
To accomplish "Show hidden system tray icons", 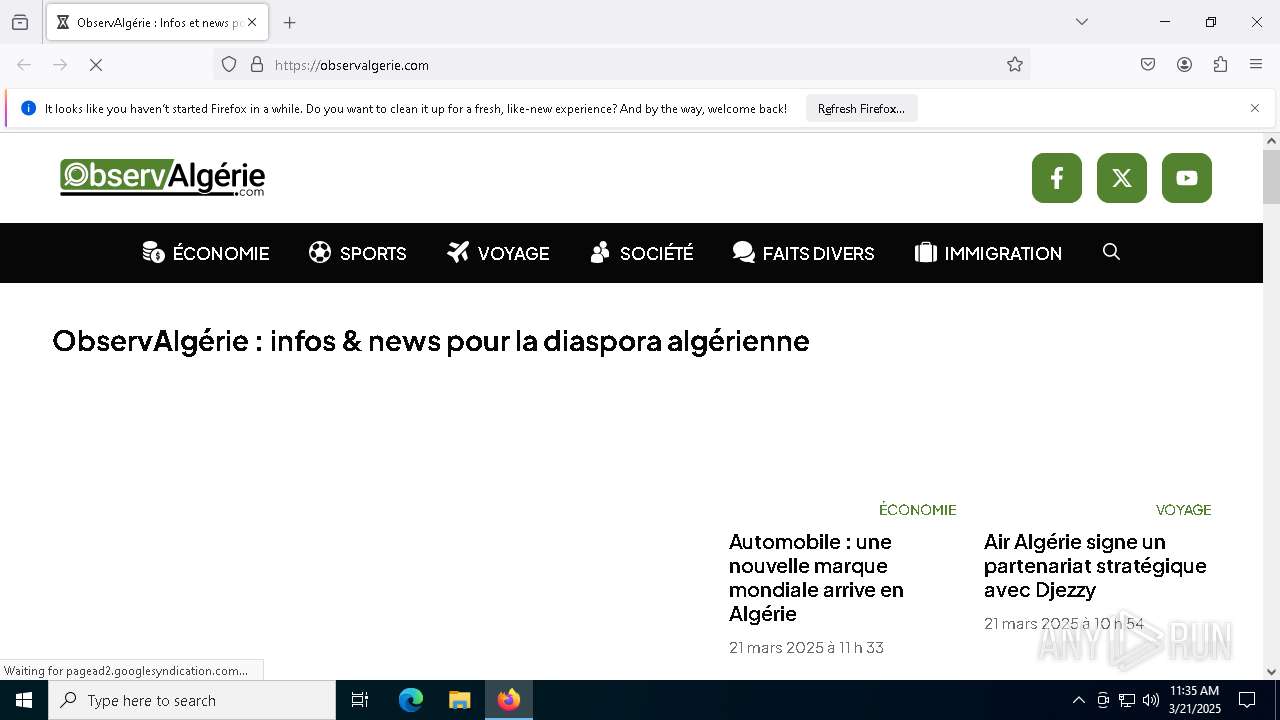I will [1078, 700].
